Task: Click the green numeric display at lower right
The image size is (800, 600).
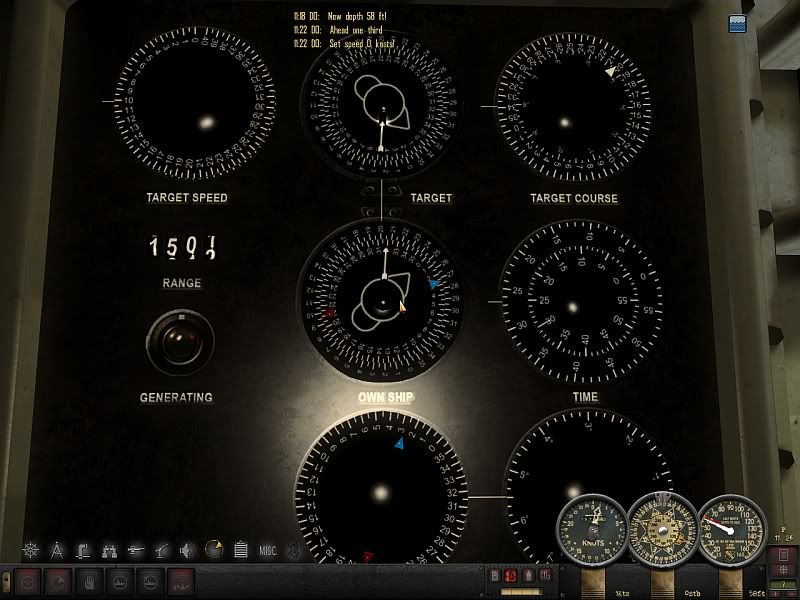Action: click(783, 585)
